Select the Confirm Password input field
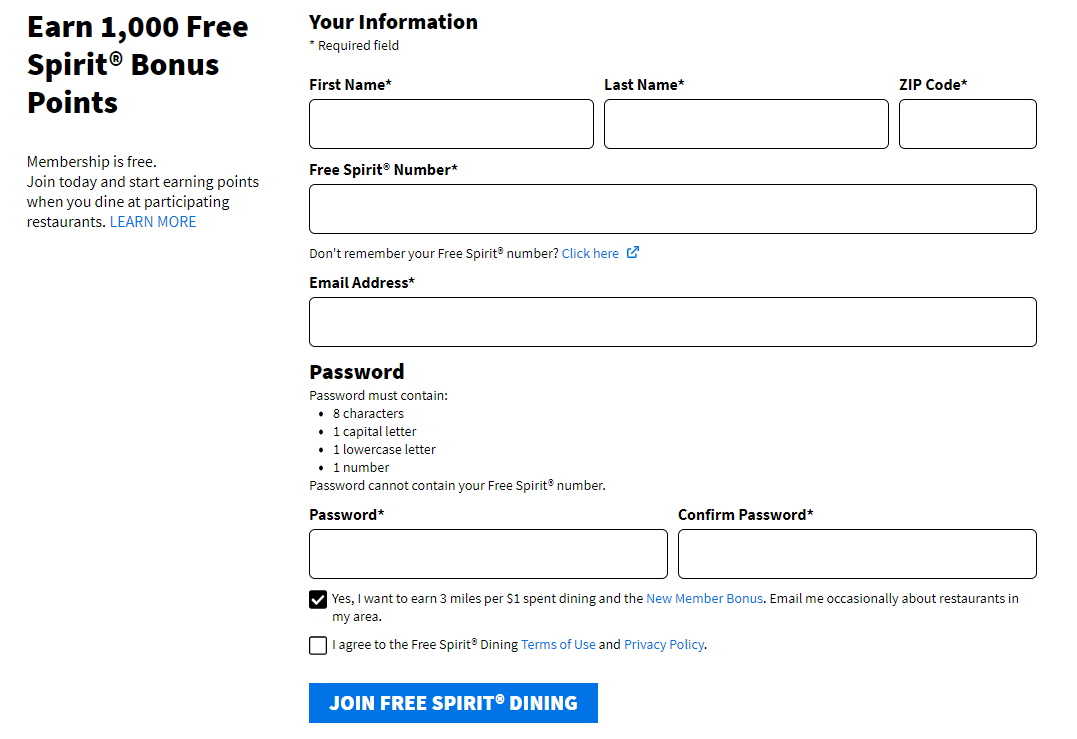1077x739 pixels. (x=857, y=554)
